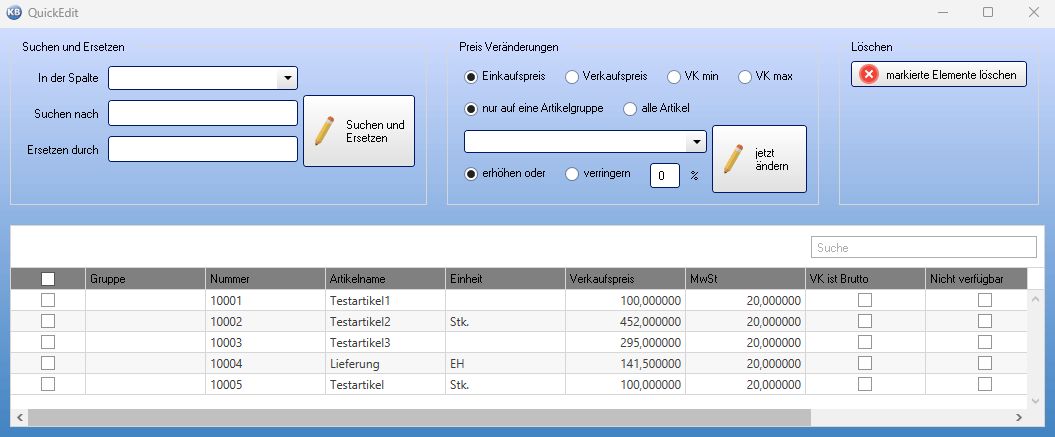Image resolution: width=1055 pixels, height=437 pixels.
Task: Select nur auf eine Artikelgruppe option
Action: [x=471, y=108]
